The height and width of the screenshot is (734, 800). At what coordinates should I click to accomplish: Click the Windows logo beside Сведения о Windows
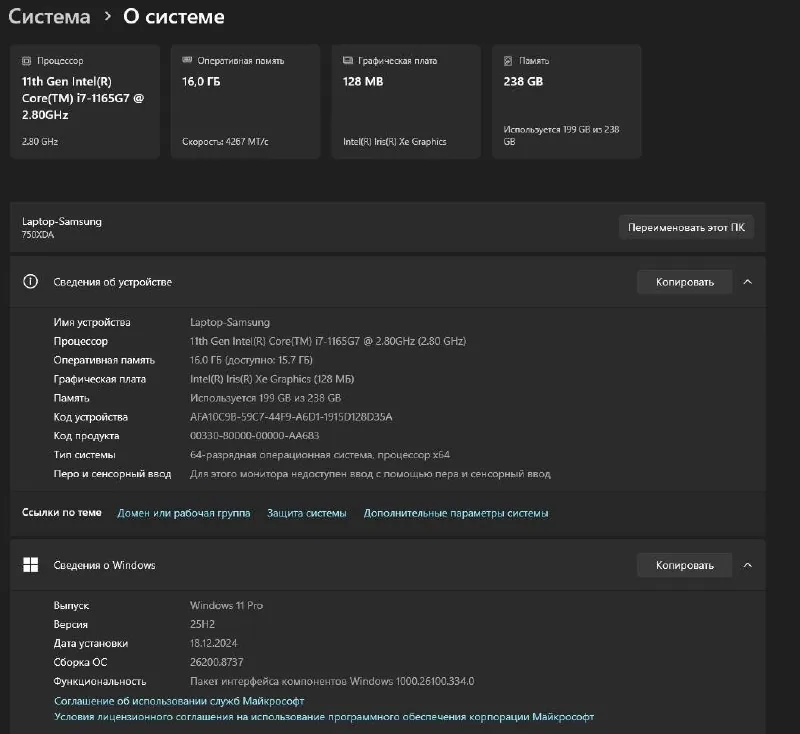coord(31,565)
